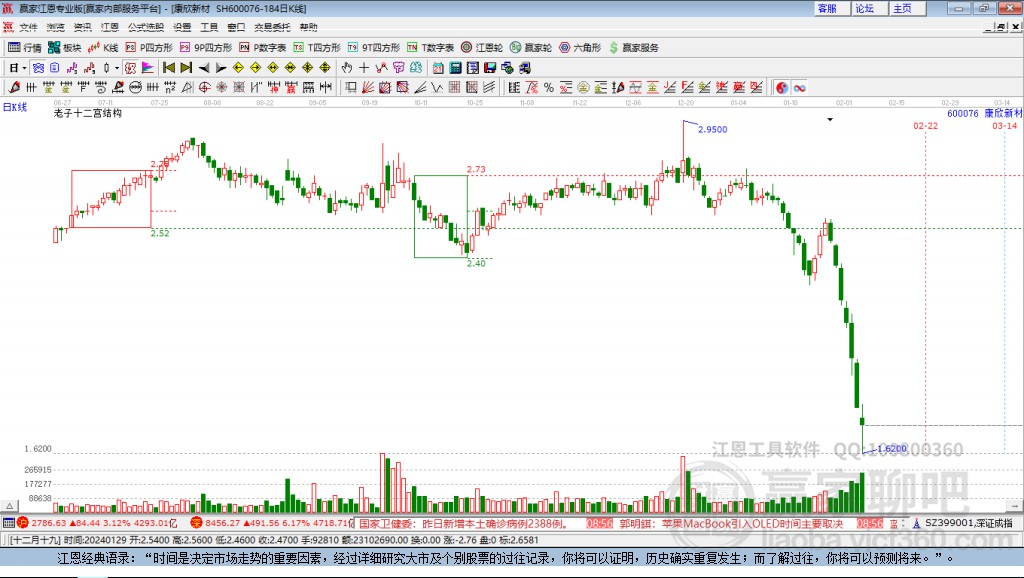This screenshot has height=578, width=1024.
Task: Click the 主页 button
Action: (x=906, y=8)
